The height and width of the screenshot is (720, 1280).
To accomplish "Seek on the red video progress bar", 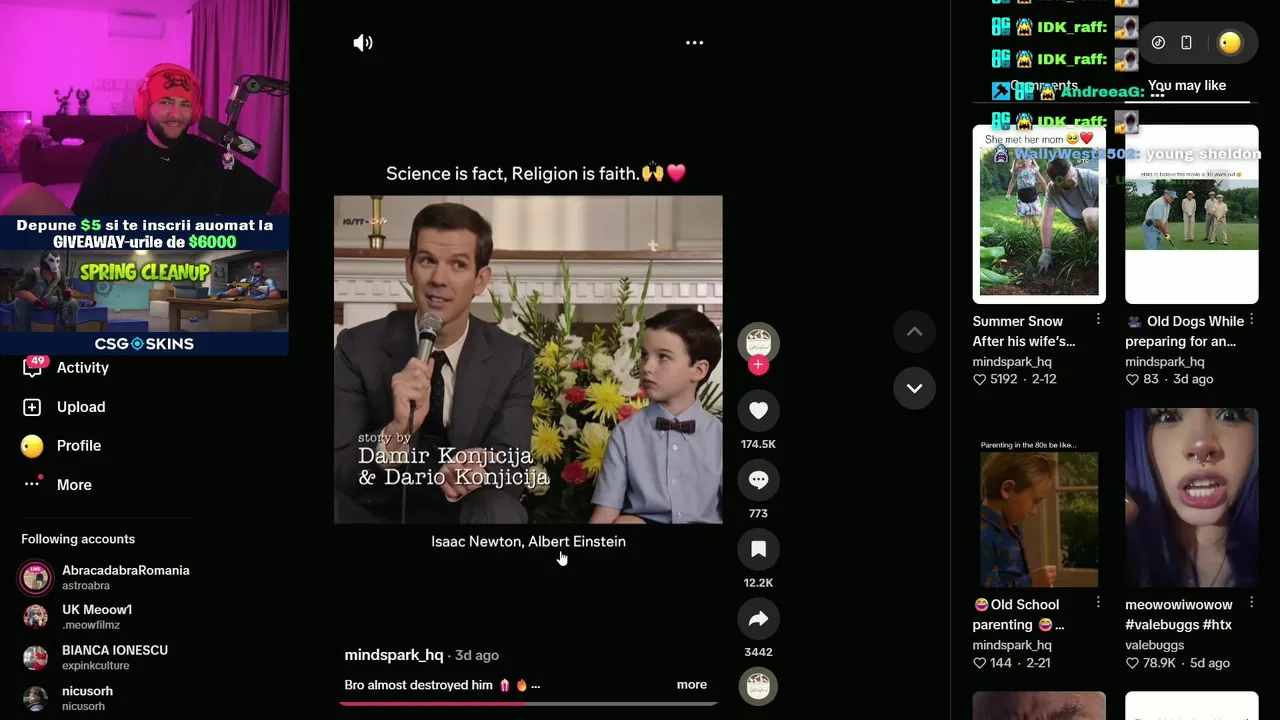I will 528,703.
